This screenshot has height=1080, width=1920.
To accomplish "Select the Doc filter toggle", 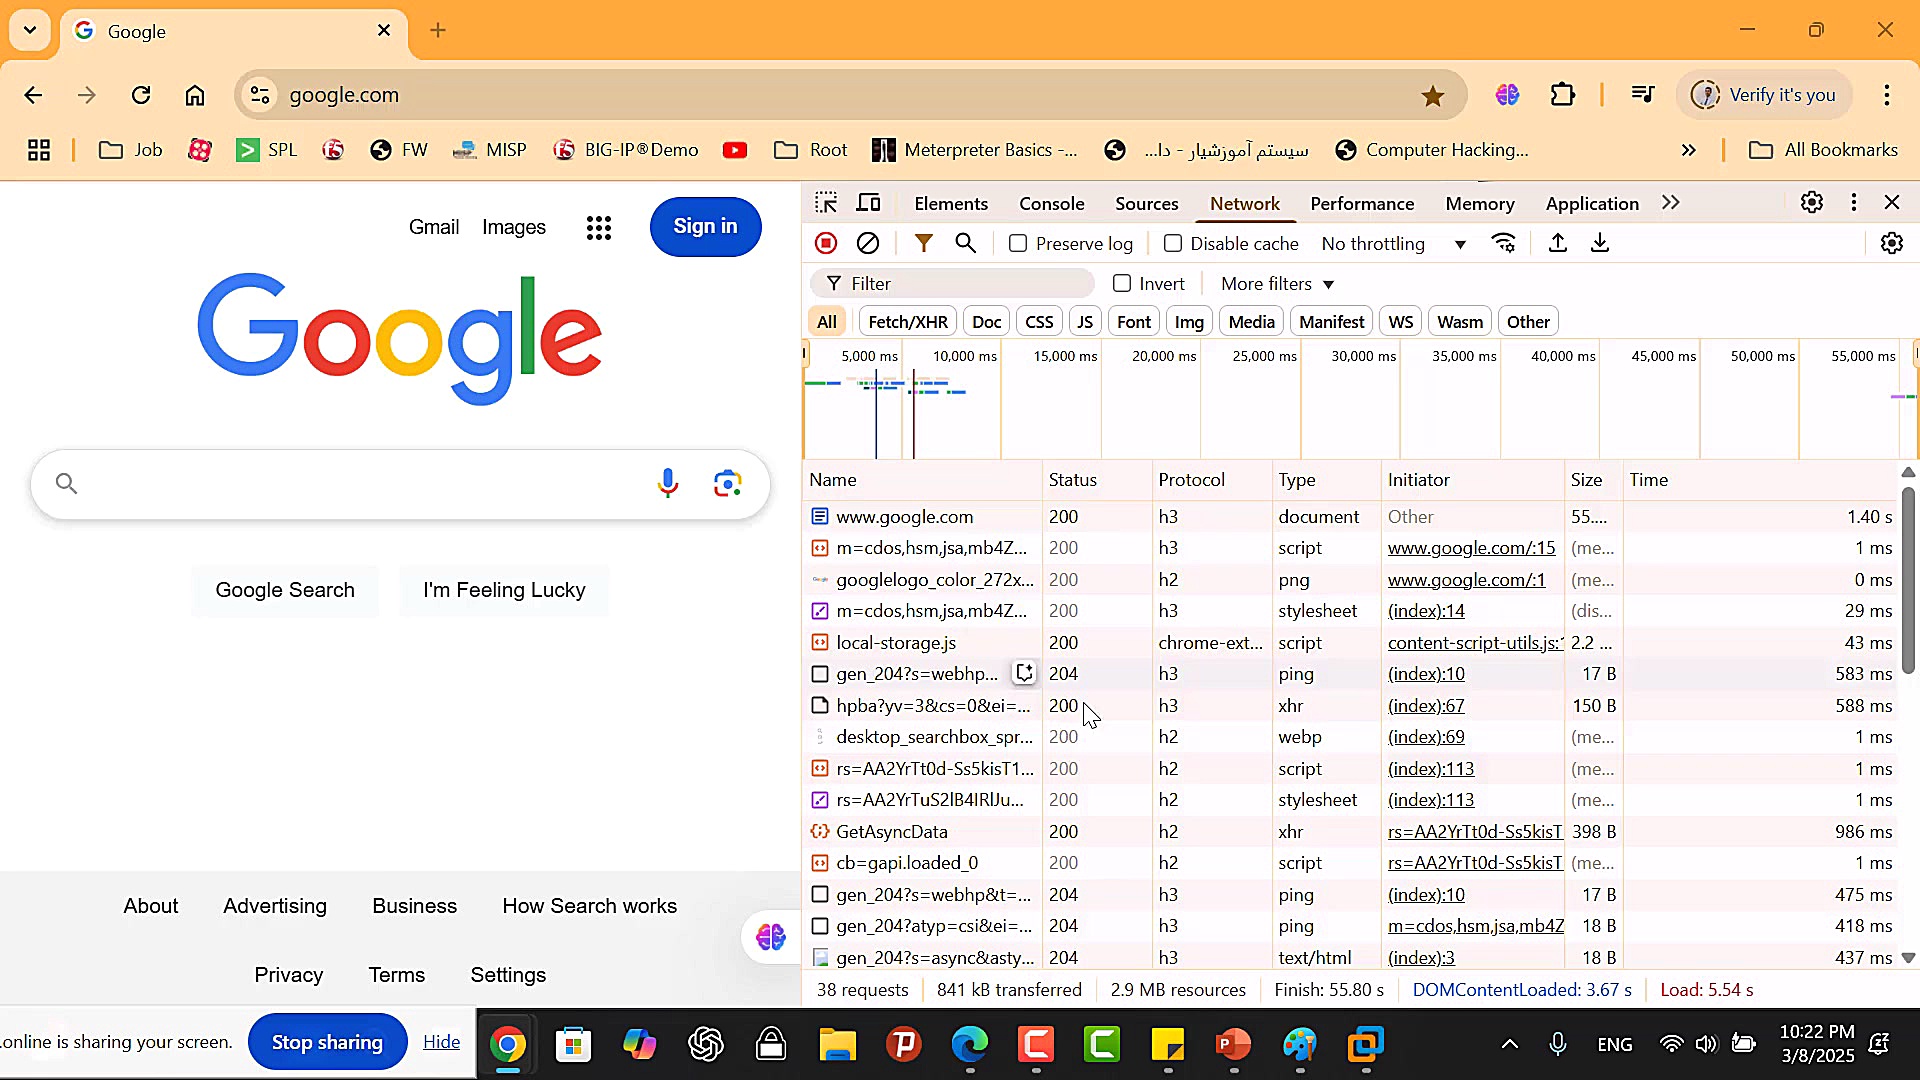I will point(986,322).
